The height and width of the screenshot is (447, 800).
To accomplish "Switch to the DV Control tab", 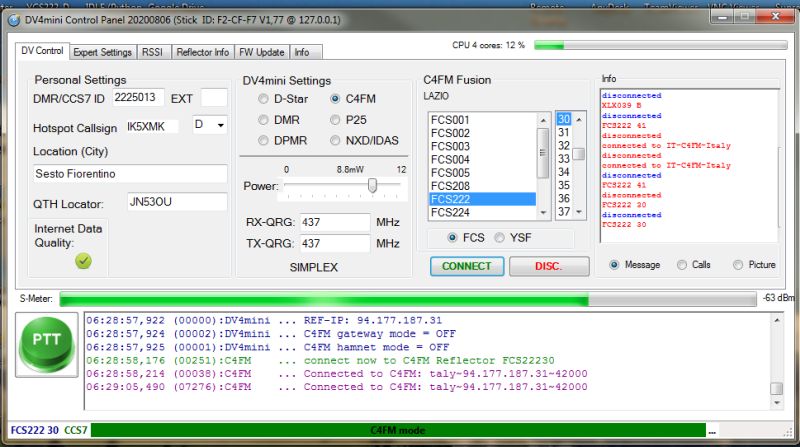I will pos(42,51).
